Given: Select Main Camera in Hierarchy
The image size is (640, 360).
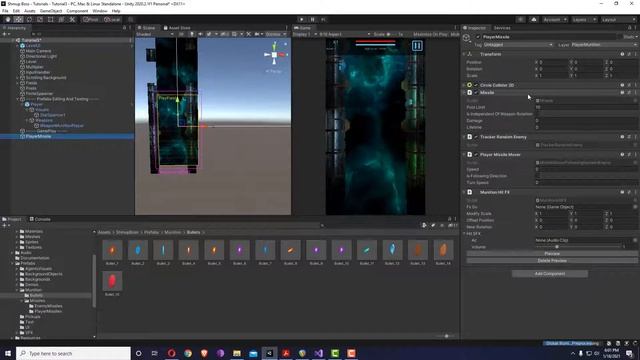Looking at the screenshot, I should click(38, 51).
